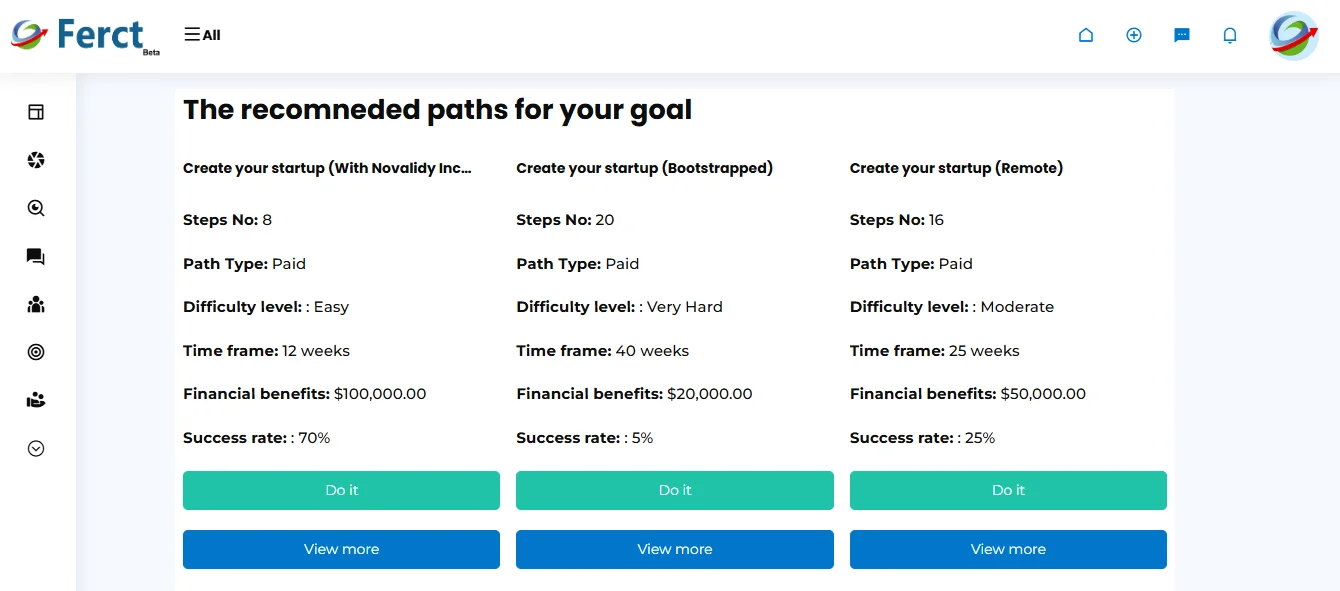Open the people group icon in the sidebar
Screen dimensions: 1340x591
click(36, 305)
